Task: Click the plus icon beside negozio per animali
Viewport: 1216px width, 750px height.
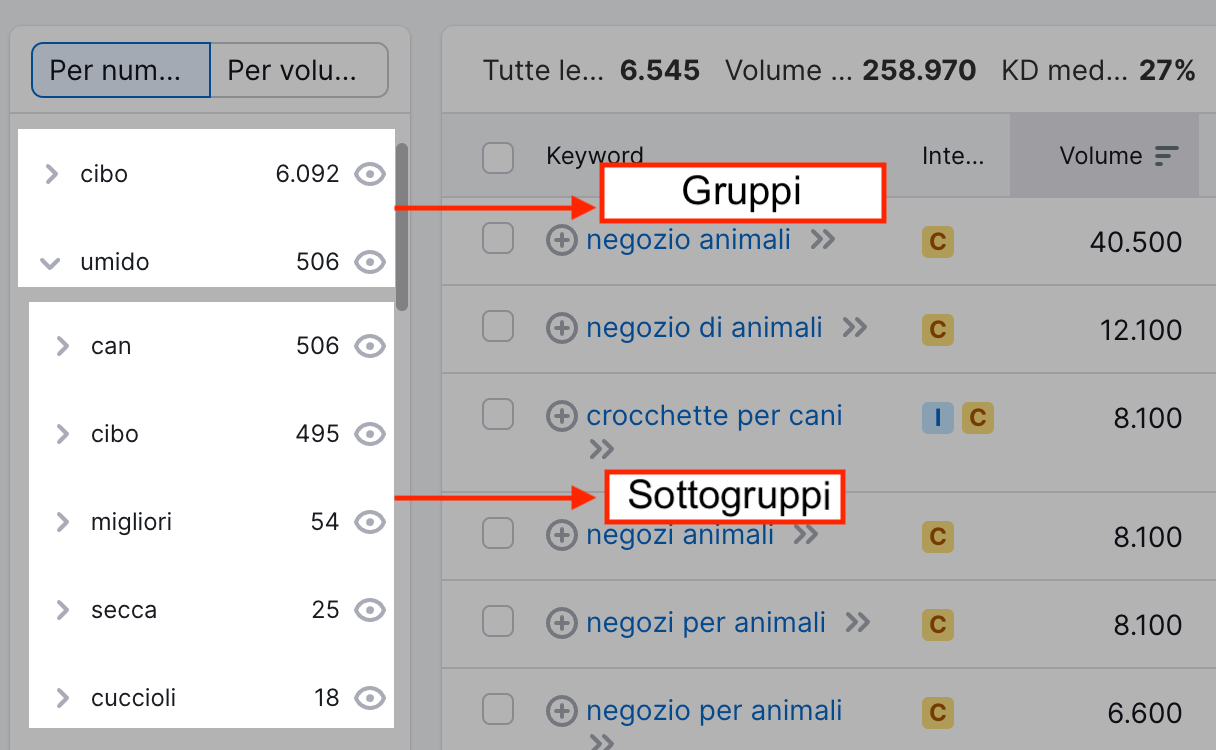Action: tap(561, 711)
